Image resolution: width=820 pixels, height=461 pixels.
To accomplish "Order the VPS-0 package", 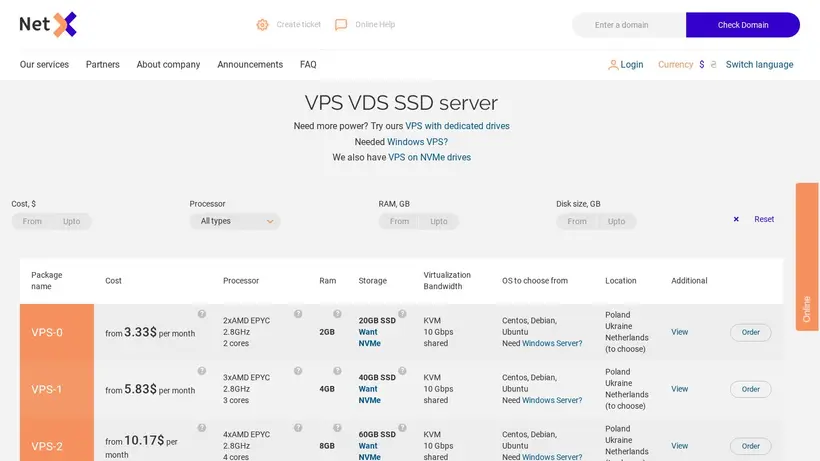I will point(750,332).
